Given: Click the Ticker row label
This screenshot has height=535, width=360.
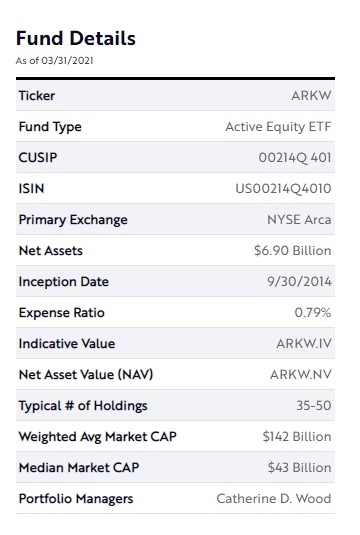Looking at the screenshot, I should point(37,96).
